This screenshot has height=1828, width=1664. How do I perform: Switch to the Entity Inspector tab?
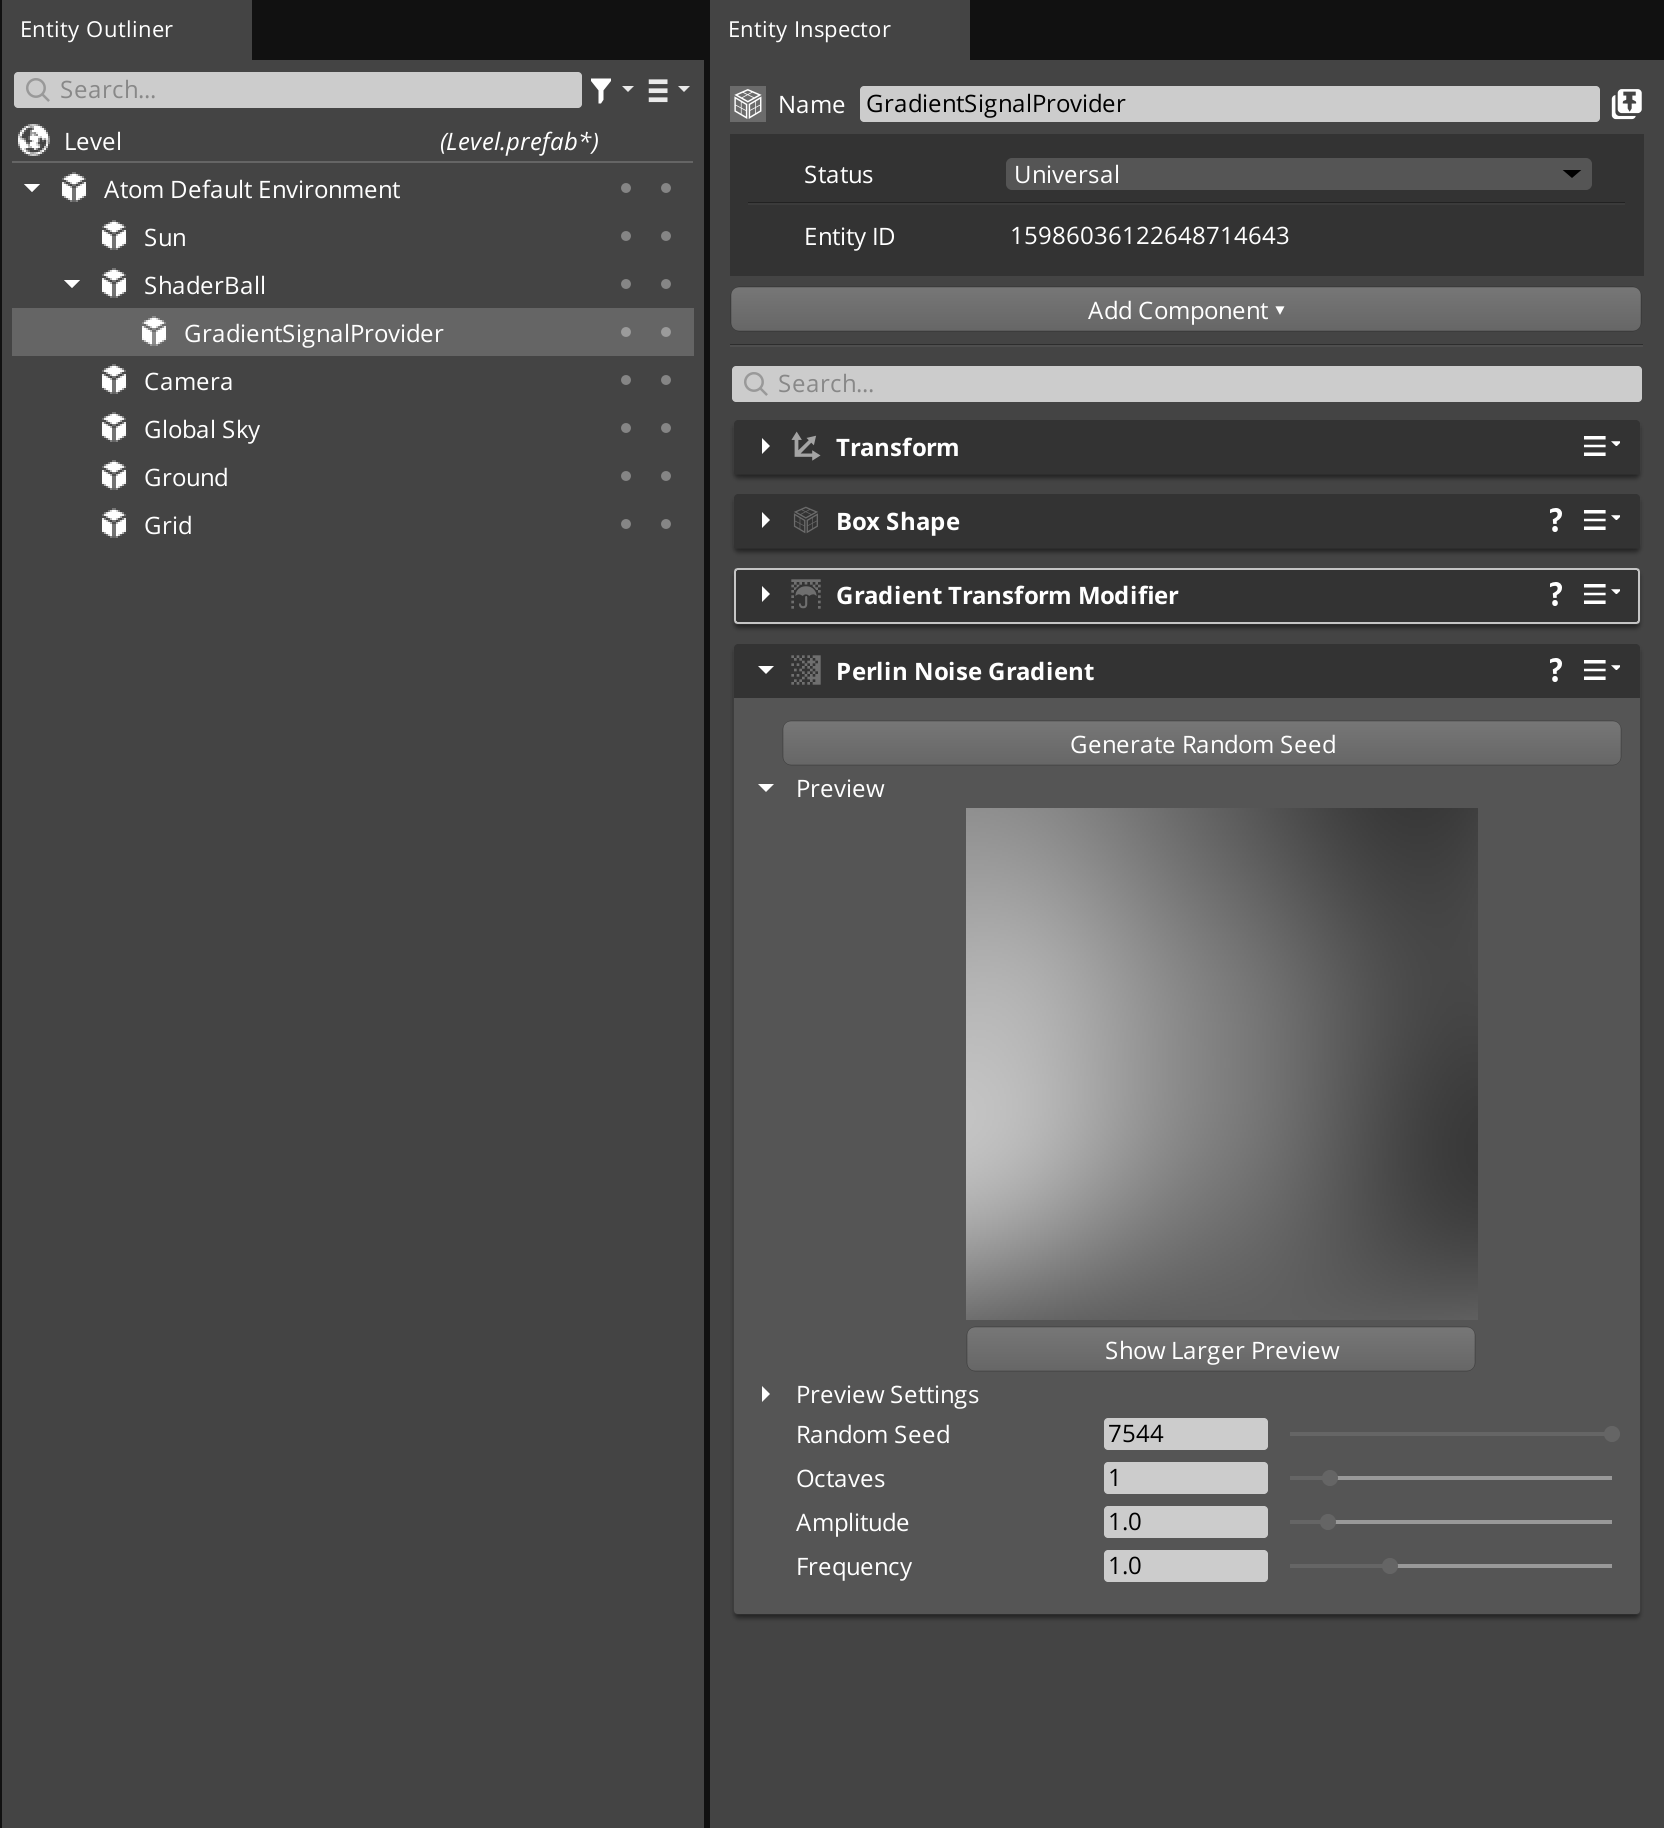809,29
